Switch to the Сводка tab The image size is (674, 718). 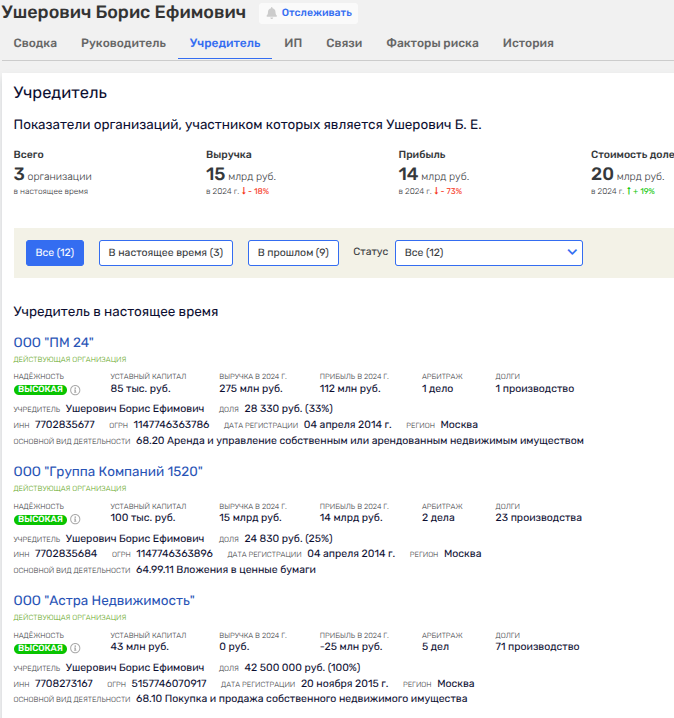click(x=35, y=43)
